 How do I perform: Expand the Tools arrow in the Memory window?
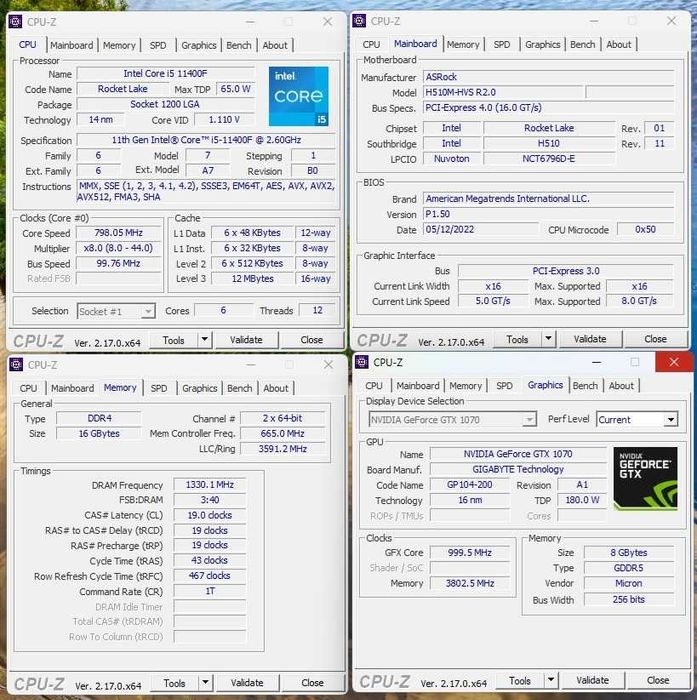[205, 683]
